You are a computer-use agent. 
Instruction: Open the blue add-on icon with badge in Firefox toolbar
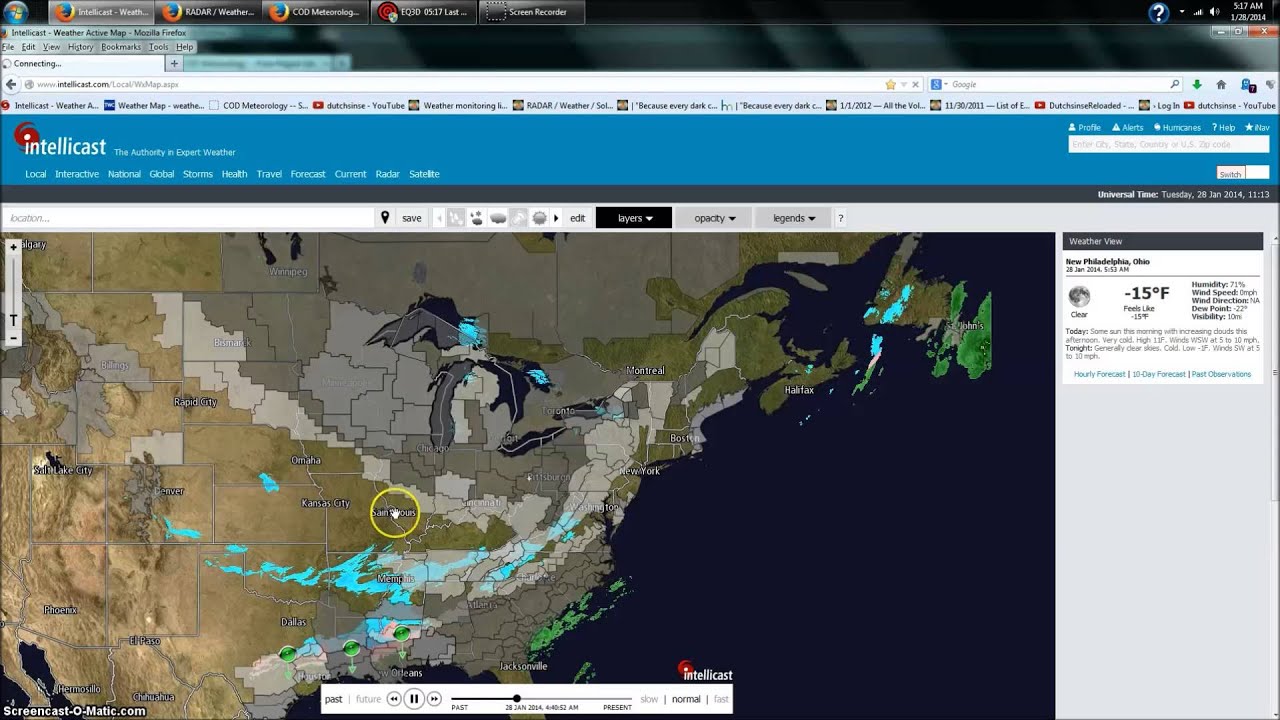click(x=1248, y=85)
